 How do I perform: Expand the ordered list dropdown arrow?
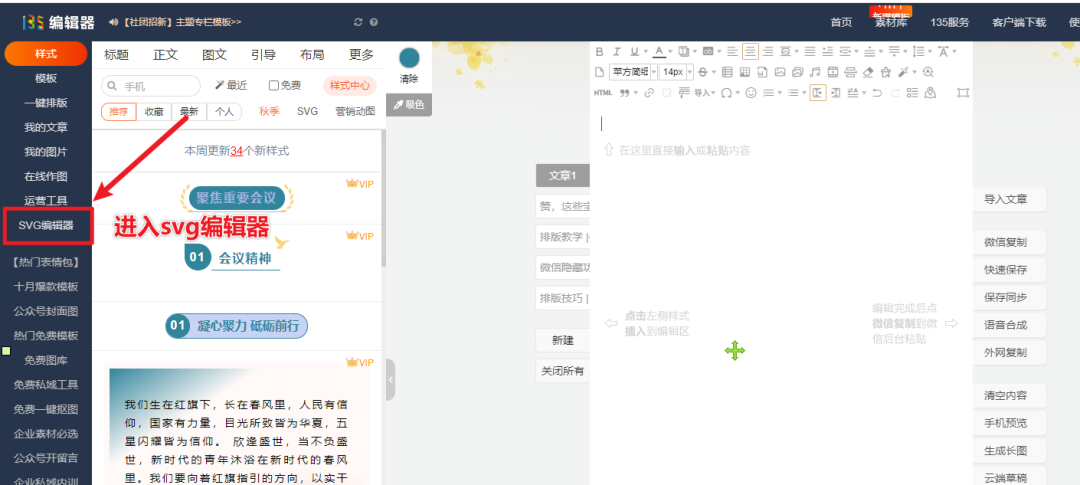point(780,93)
